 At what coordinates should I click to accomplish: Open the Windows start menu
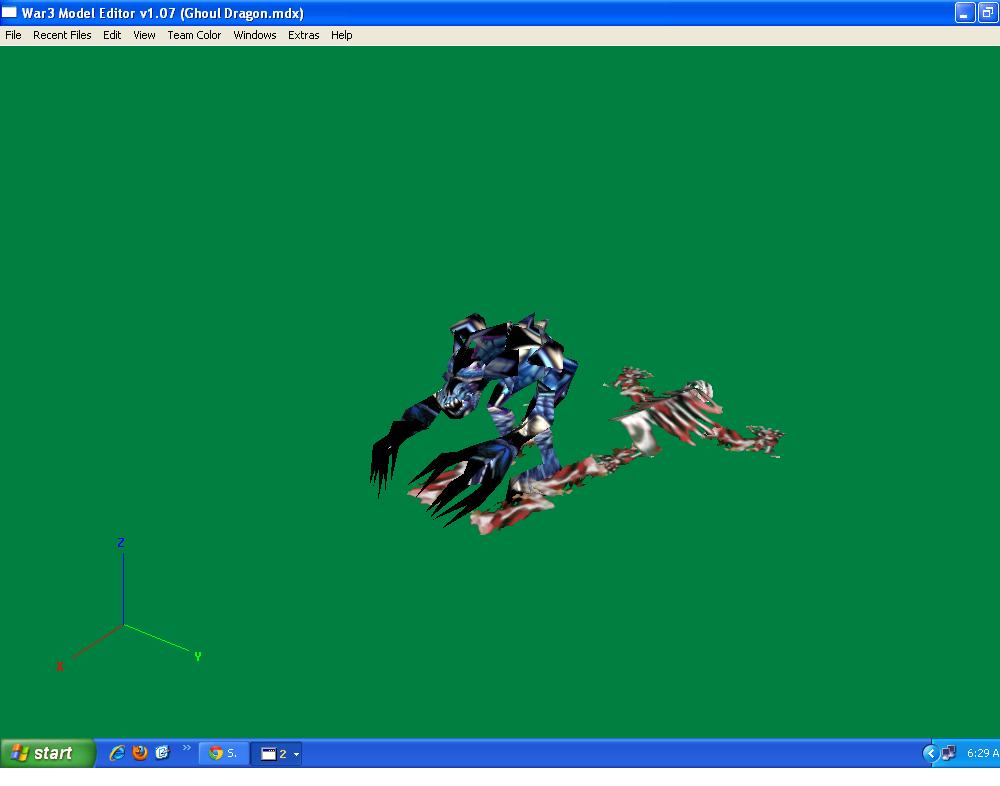coord(47,753)
